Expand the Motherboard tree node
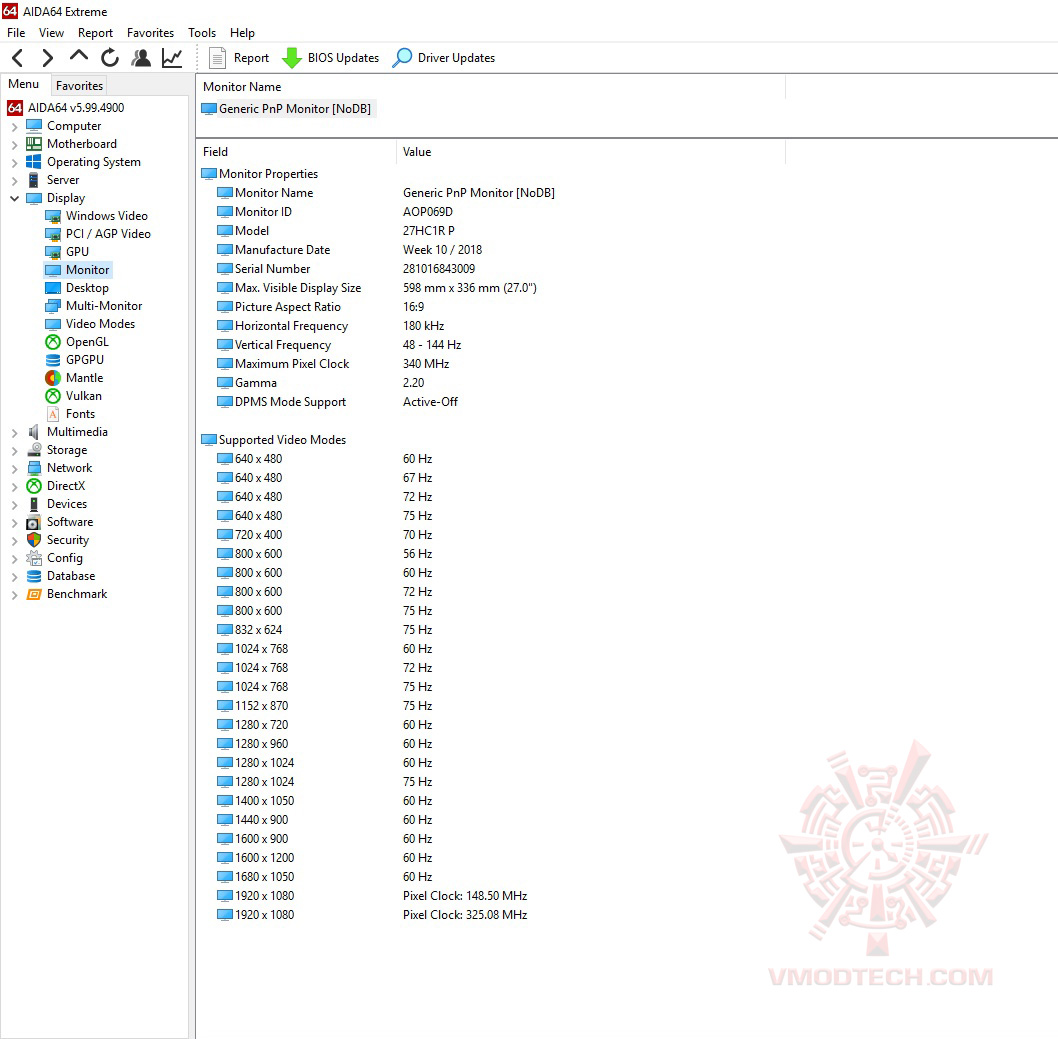1058x1039 pixels. pyautogui.click(x=14, y=144)
